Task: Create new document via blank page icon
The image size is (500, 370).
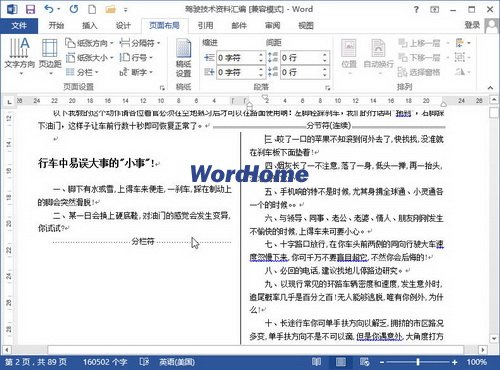Action: coord(92,9)
